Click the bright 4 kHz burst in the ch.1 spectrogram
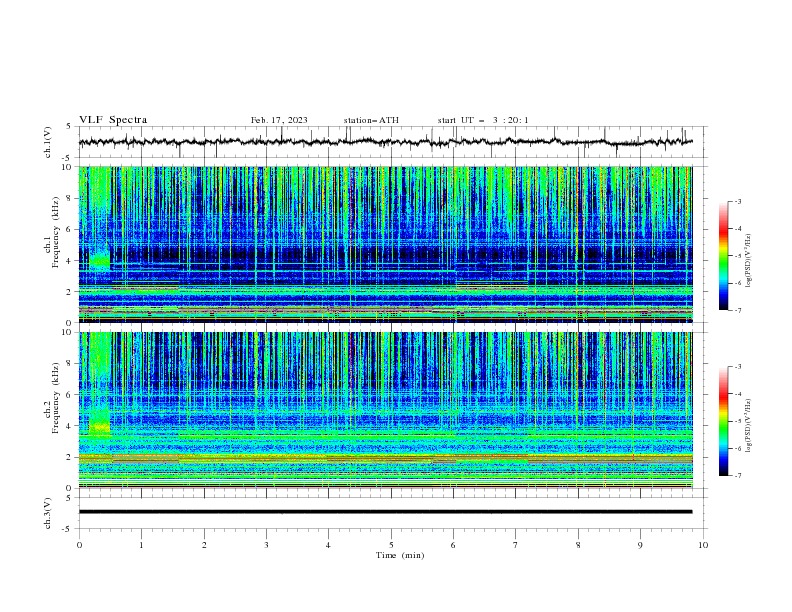The height and width of the screenshot is (612, 792). coord(100,261)
